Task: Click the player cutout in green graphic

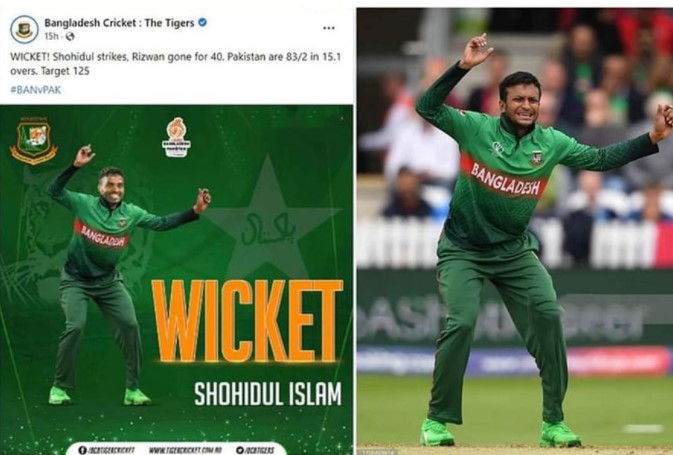Action: click(124, 275)
